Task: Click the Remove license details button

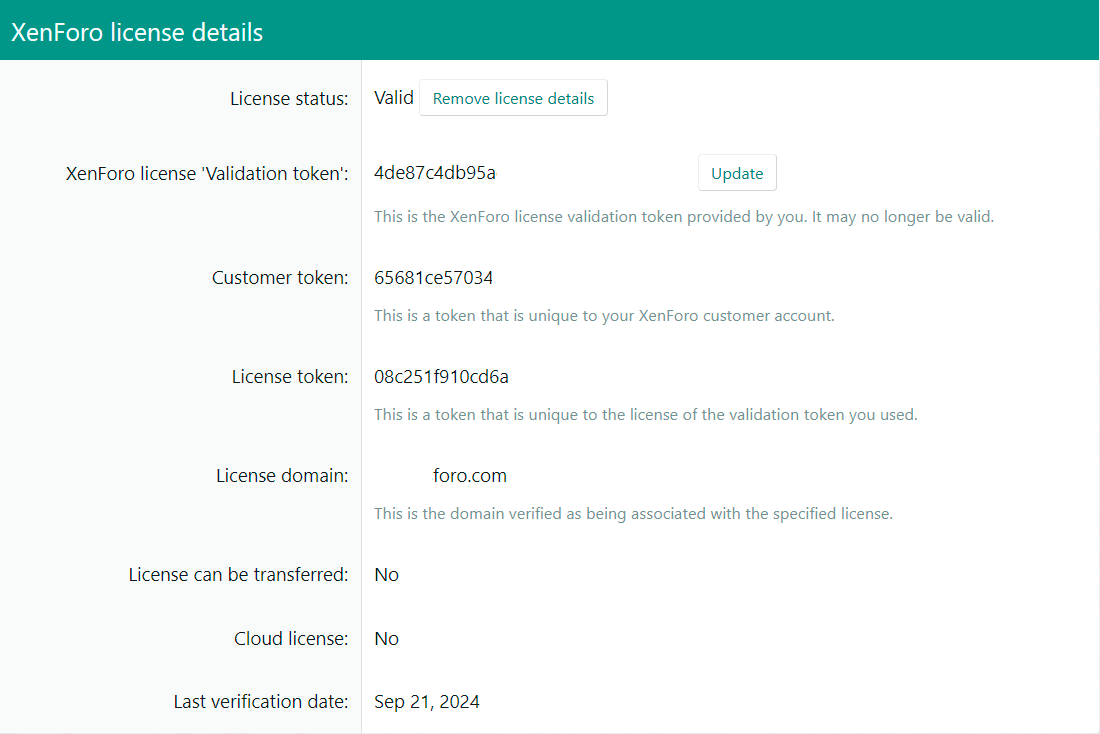Action: [513, 98]
